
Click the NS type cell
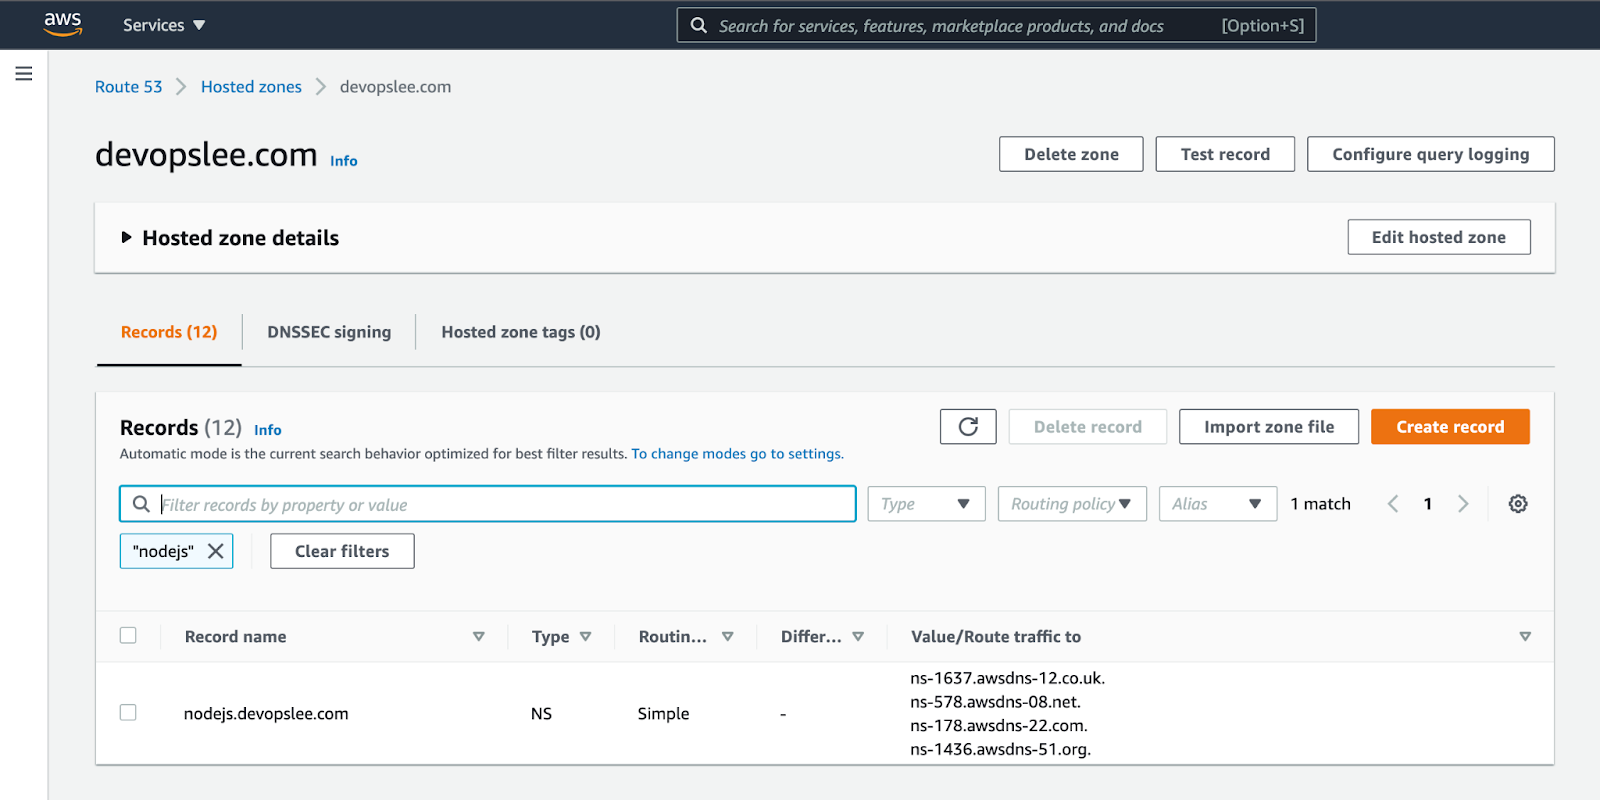pyautogui.click(x=541, y=714)
